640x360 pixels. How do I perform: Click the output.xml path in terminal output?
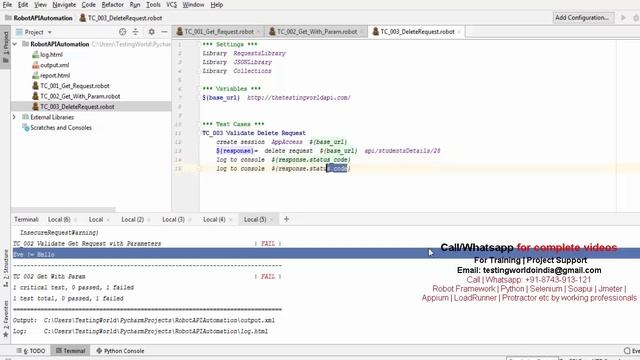click(159, 320)
